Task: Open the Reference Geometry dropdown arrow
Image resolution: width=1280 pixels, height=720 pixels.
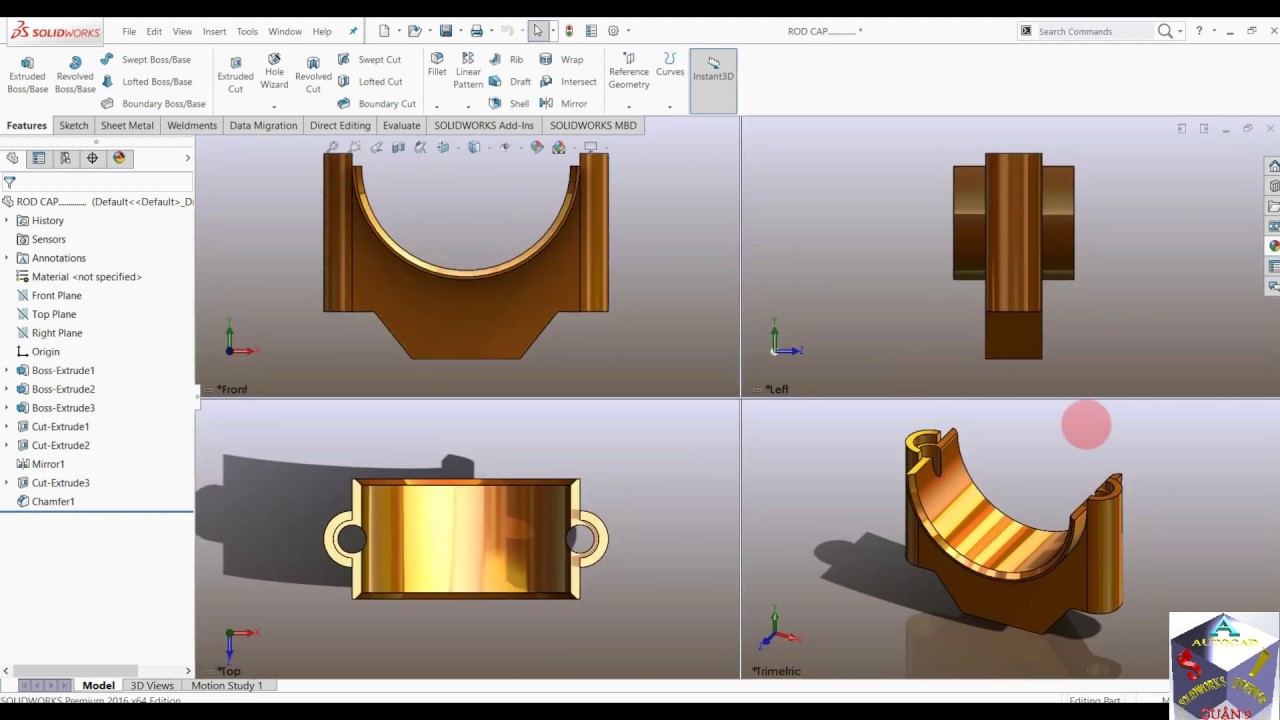Action: pos(629,106)
